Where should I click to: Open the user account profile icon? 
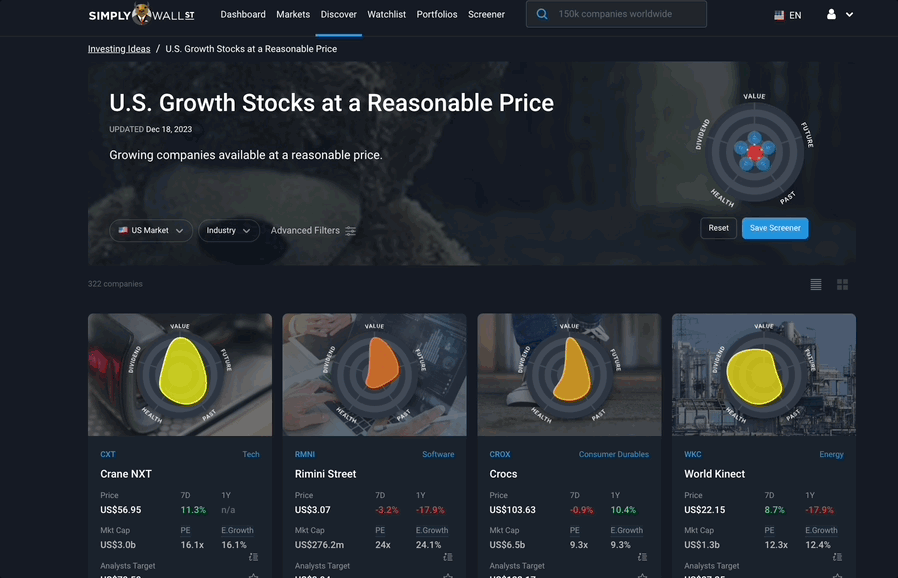pyautogui.click(x=831, y=14)
